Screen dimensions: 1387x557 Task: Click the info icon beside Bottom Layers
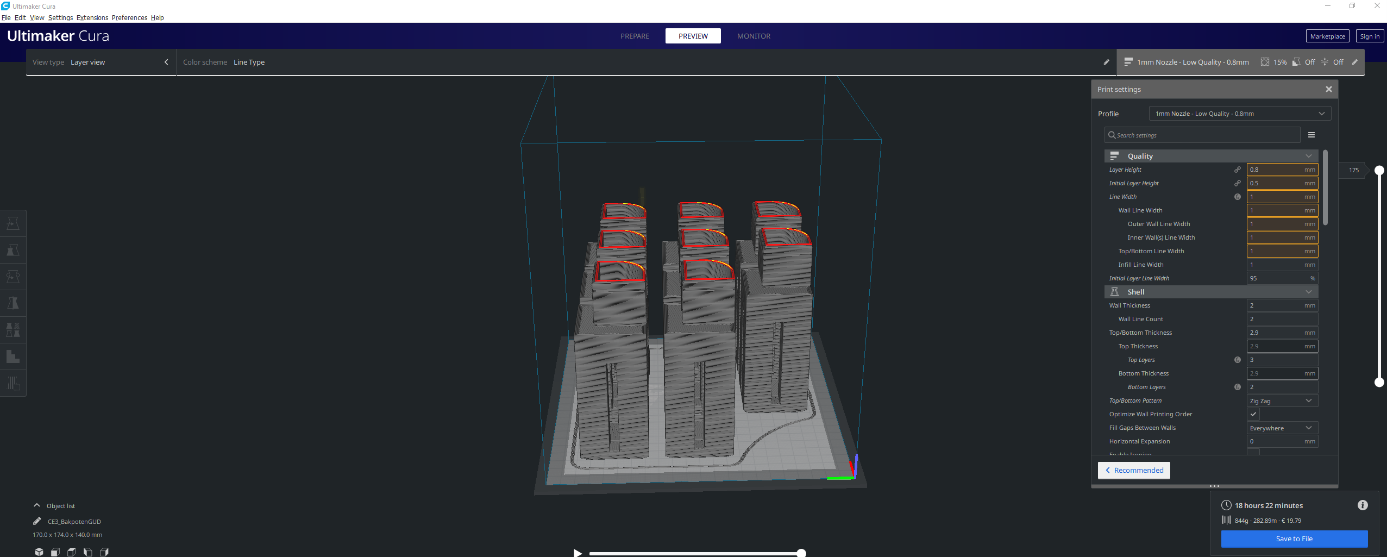tap(1237, 386)
